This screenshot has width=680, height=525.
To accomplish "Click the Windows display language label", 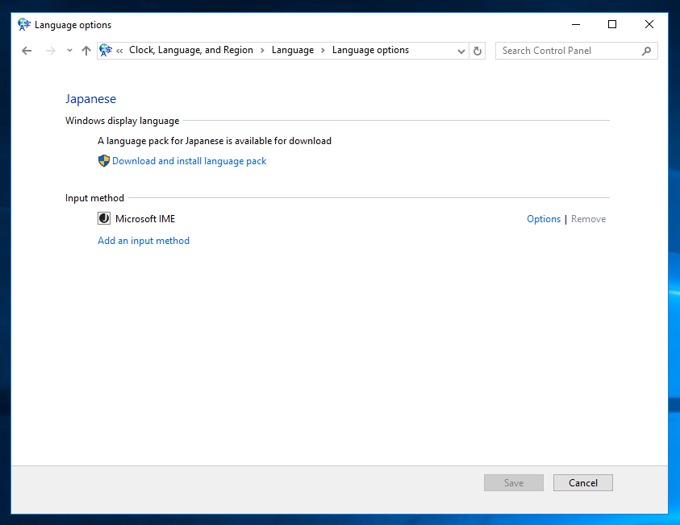I will pos(122,121).
